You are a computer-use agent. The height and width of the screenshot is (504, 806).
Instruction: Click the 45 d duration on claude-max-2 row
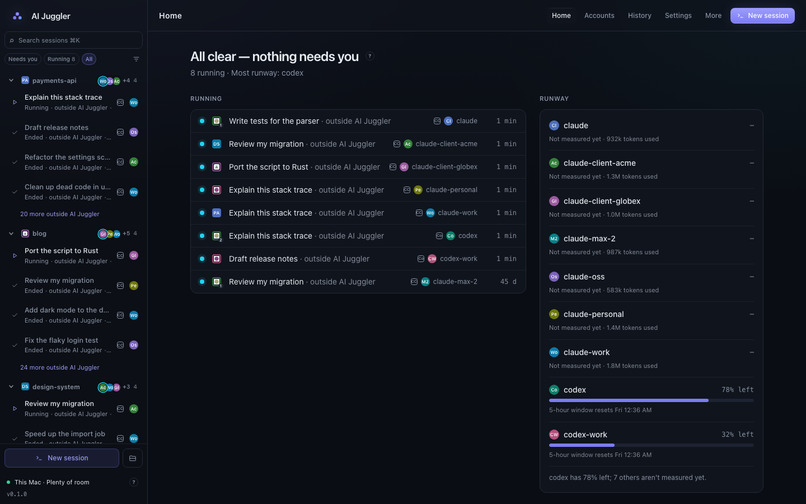508,281
